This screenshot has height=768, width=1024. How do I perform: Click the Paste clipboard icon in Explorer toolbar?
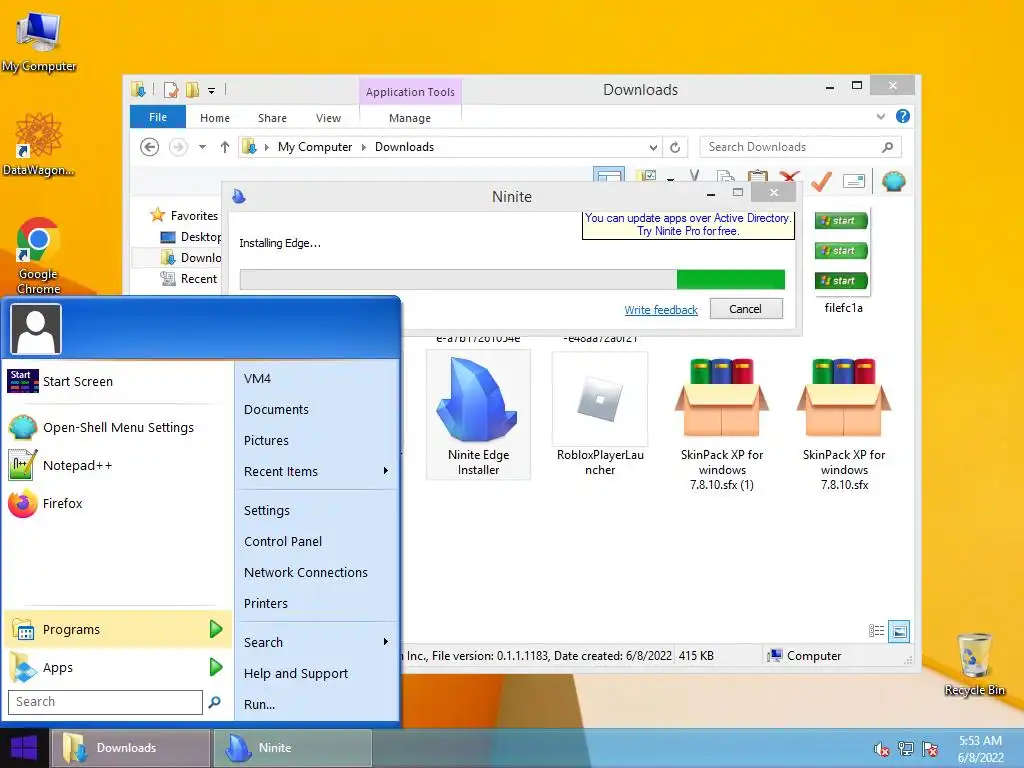[x=758, y=177]
